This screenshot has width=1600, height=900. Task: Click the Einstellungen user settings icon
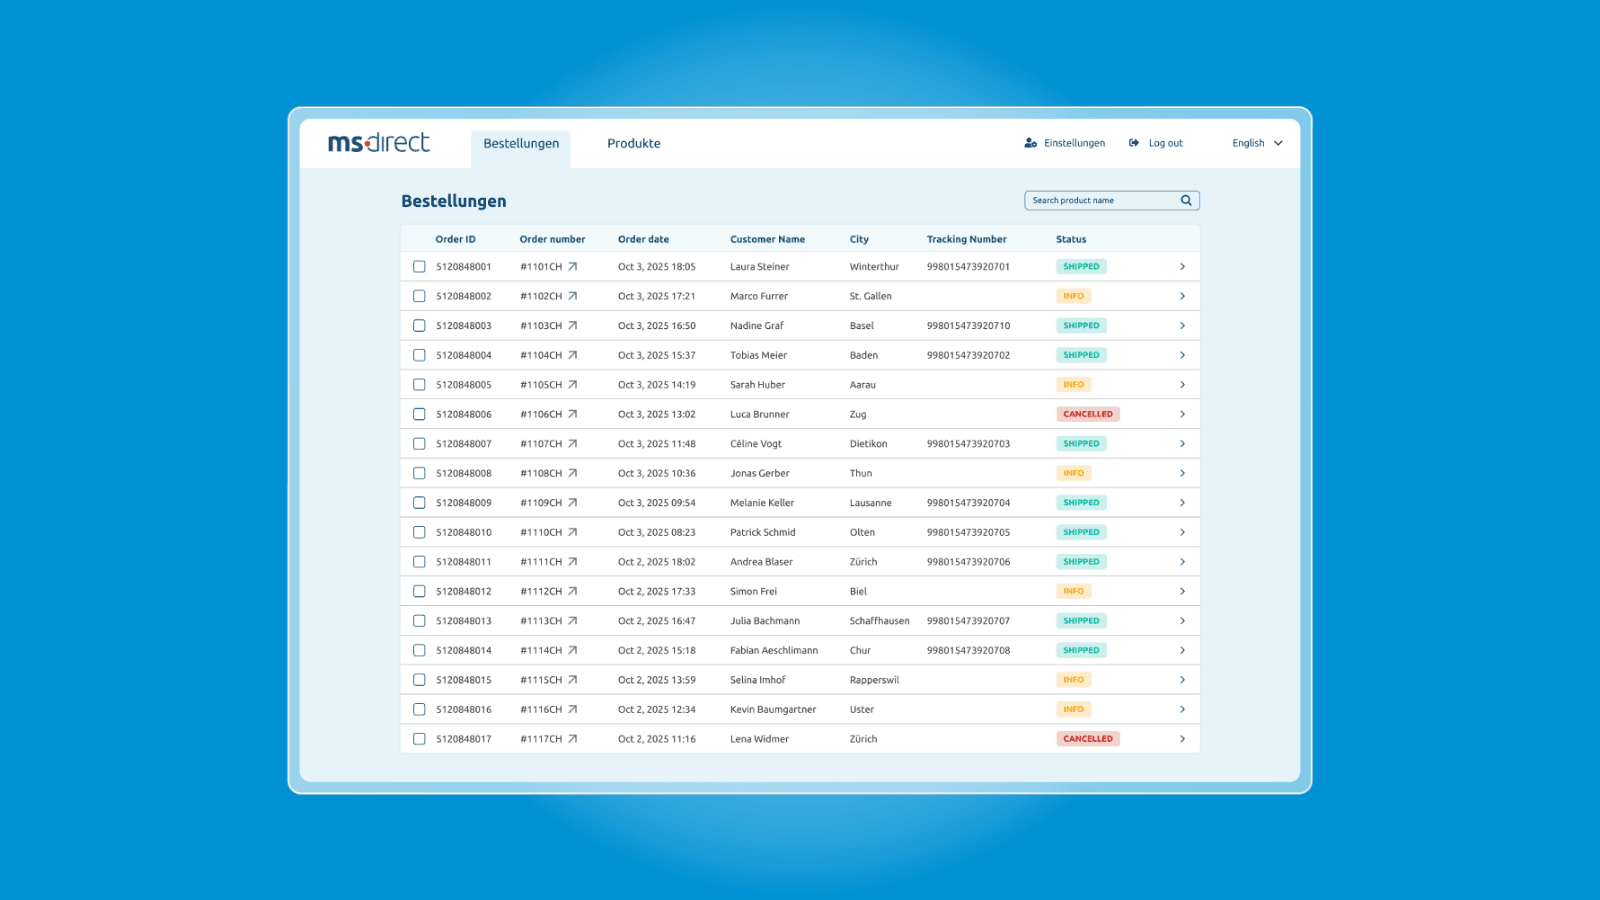coord(1031,143)
